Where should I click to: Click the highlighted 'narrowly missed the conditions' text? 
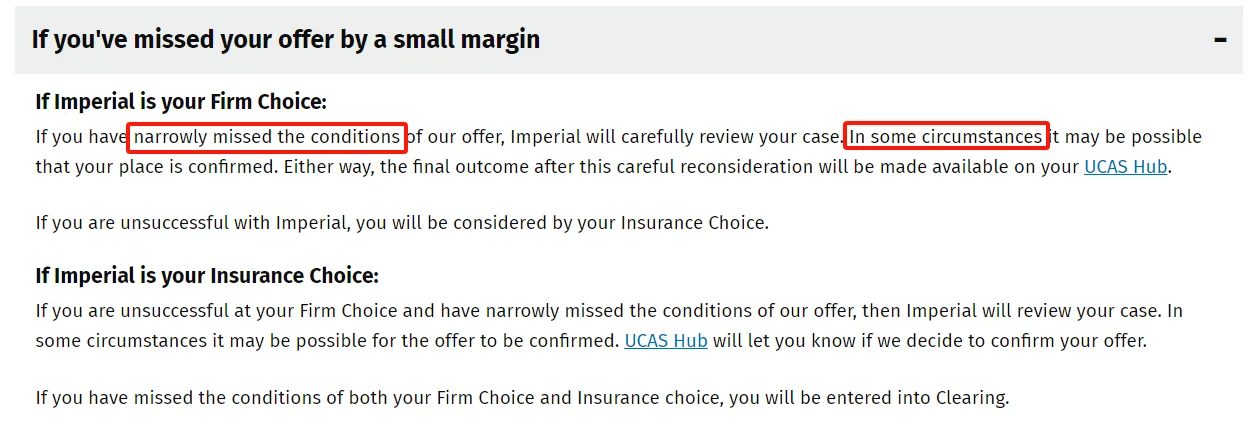tap(267, 137)
